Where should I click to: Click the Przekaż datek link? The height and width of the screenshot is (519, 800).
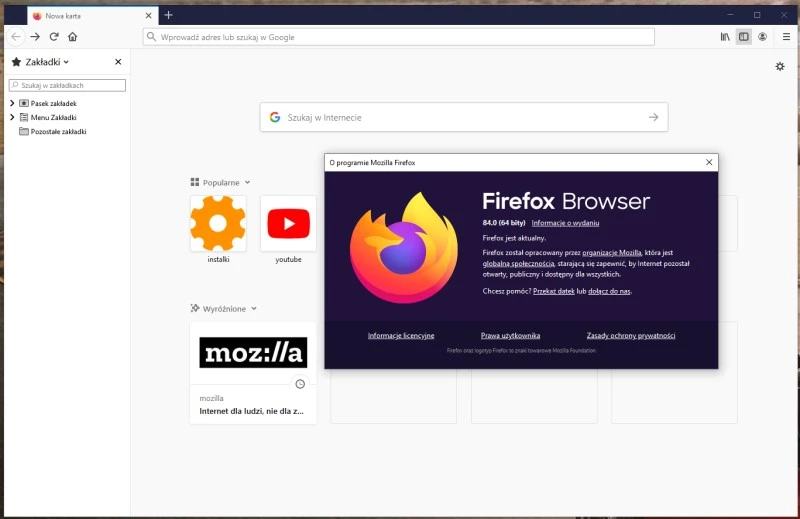pyautogui.click(x=554, y=291)
